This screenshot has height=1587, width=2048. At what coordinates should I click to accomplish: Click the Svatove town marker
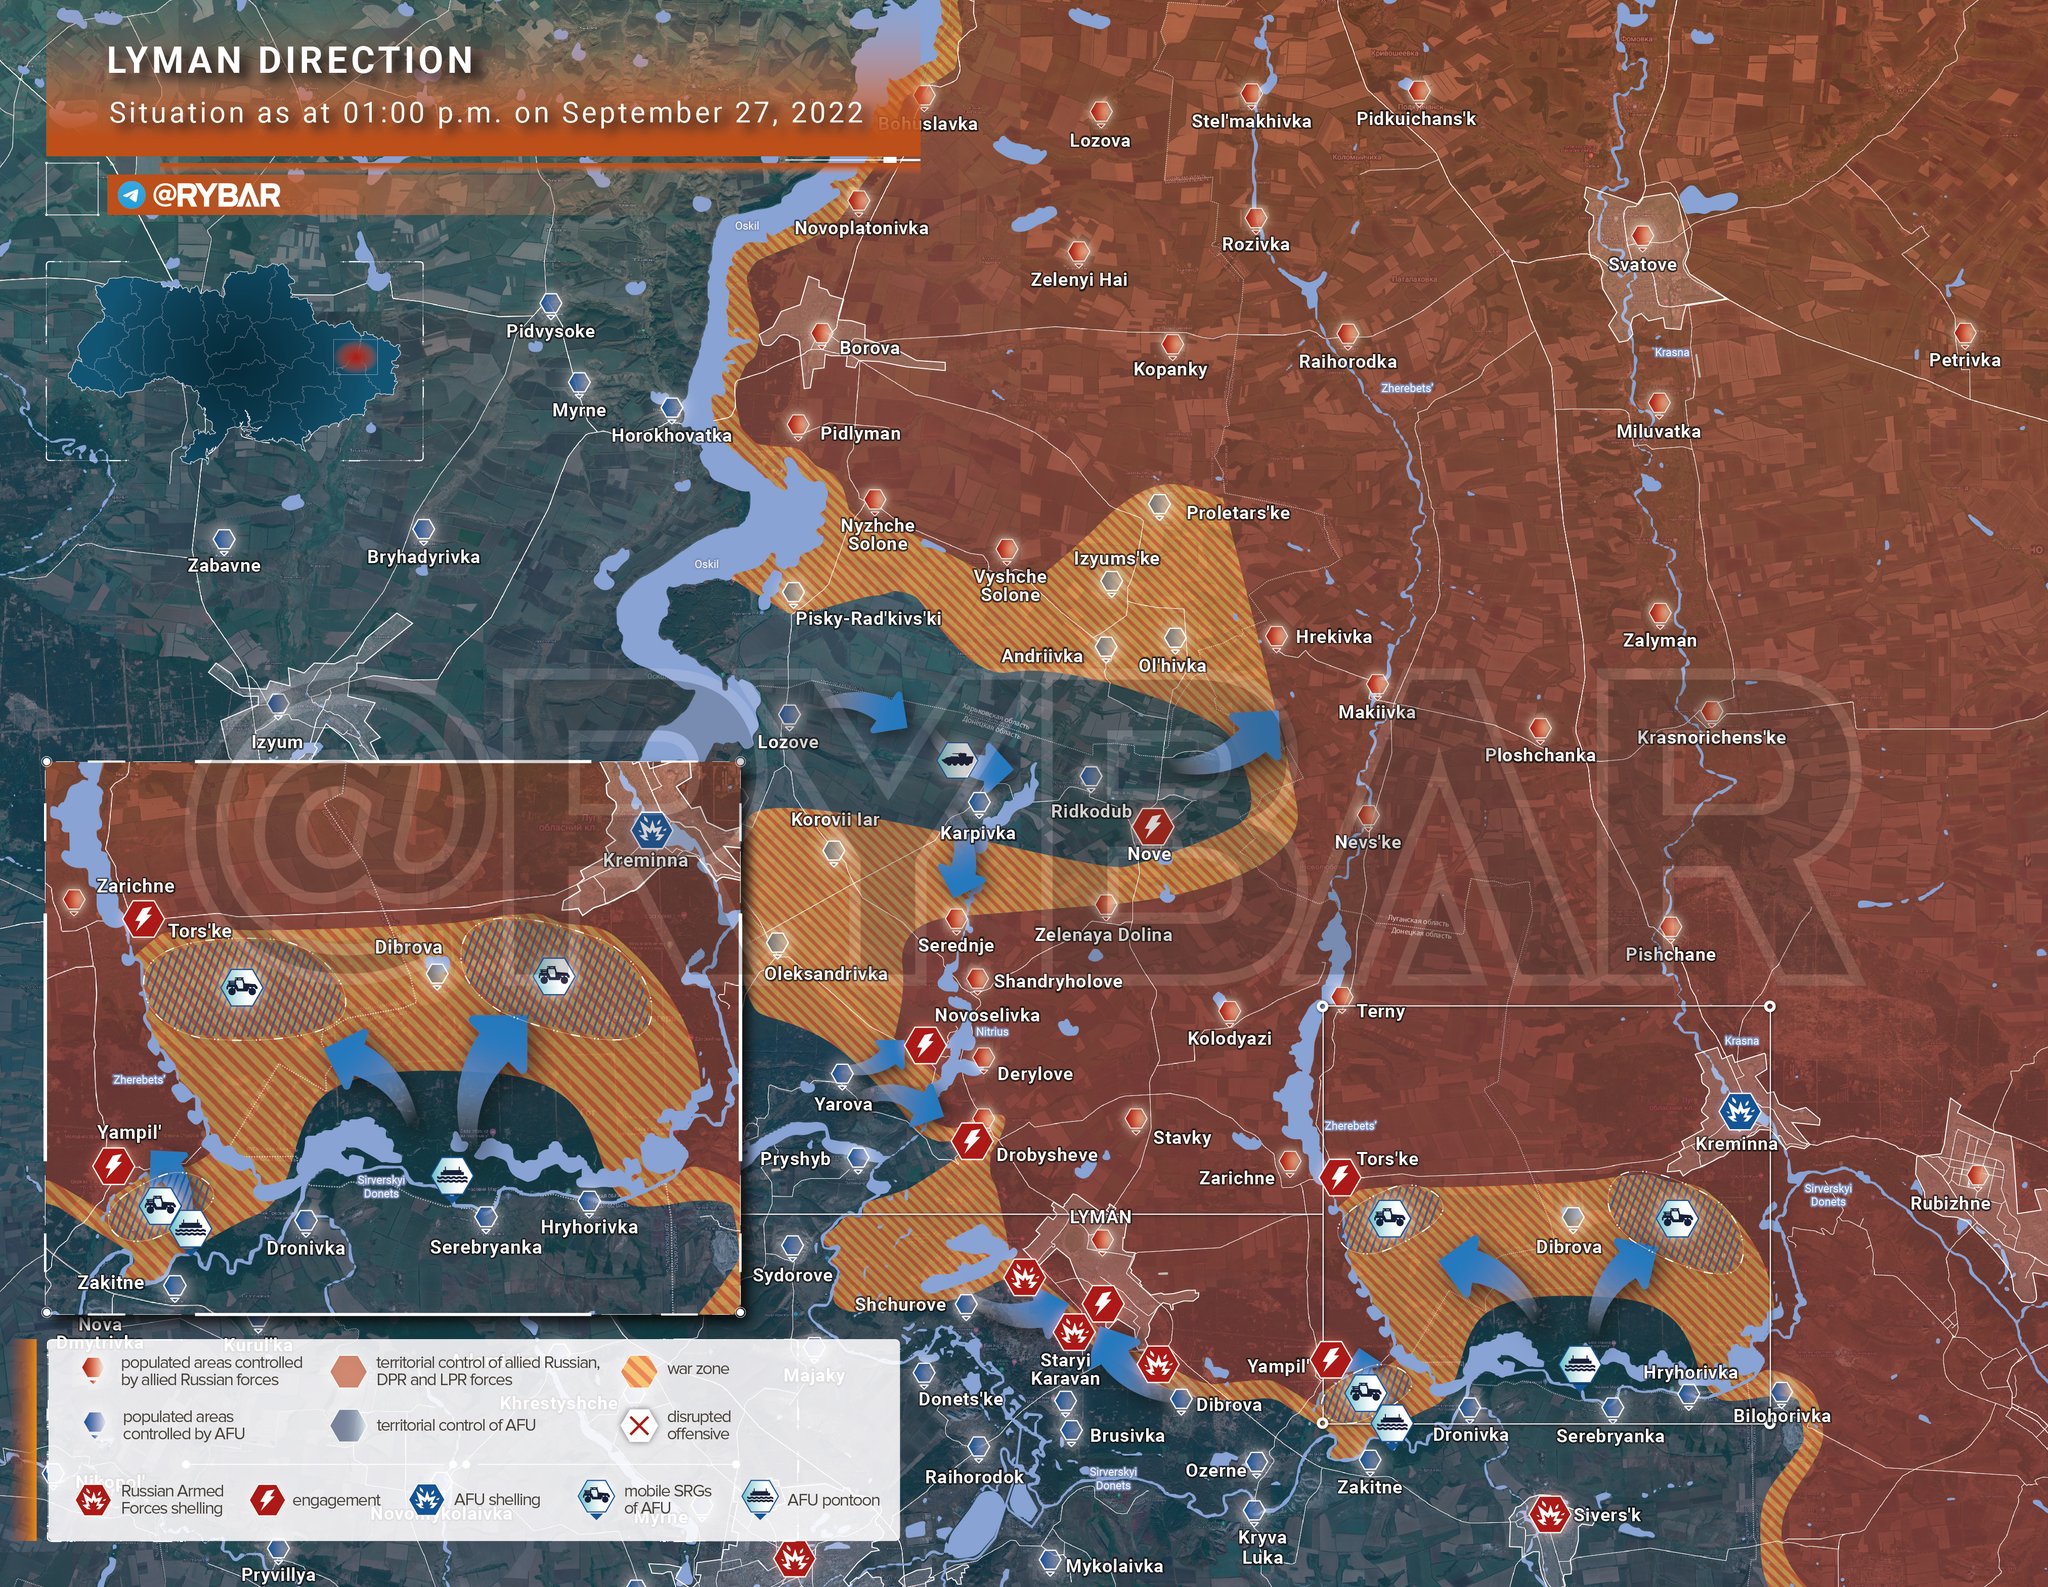1642,238
